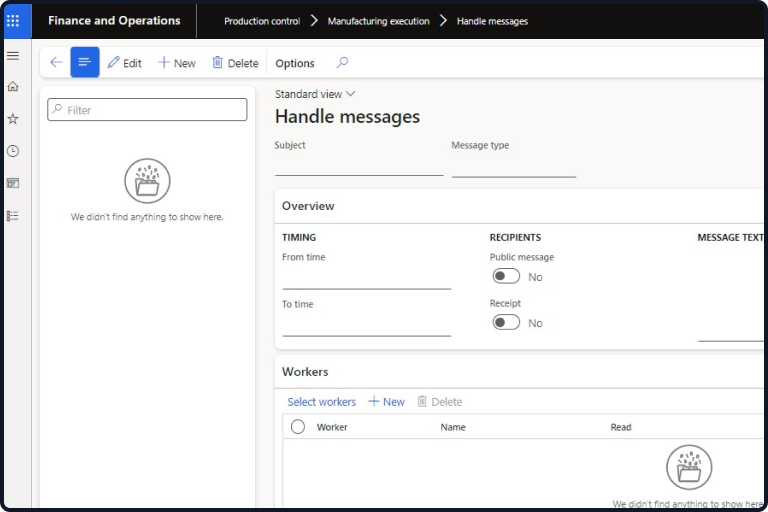The width and height of the screenshot is (768, 512).
Task: Go to Home in sidebar
Action: [x=13, y=87]
